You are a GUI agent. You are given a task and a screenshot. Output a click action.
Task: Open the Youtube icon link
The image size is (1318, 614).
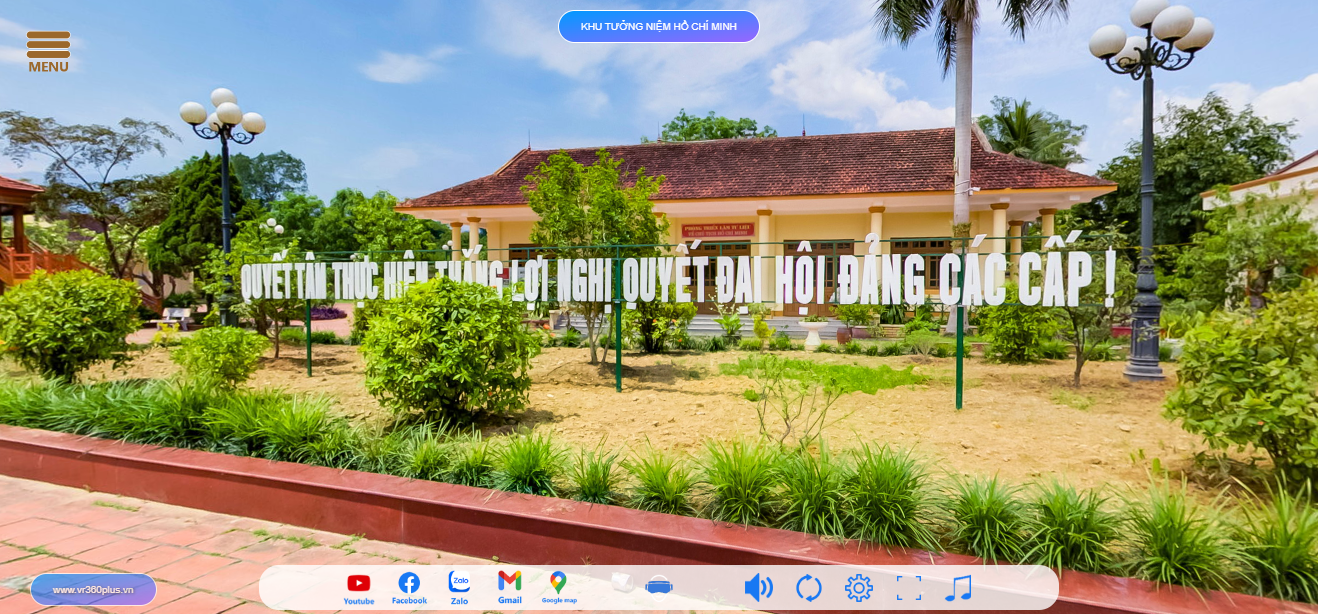[358, 588]
